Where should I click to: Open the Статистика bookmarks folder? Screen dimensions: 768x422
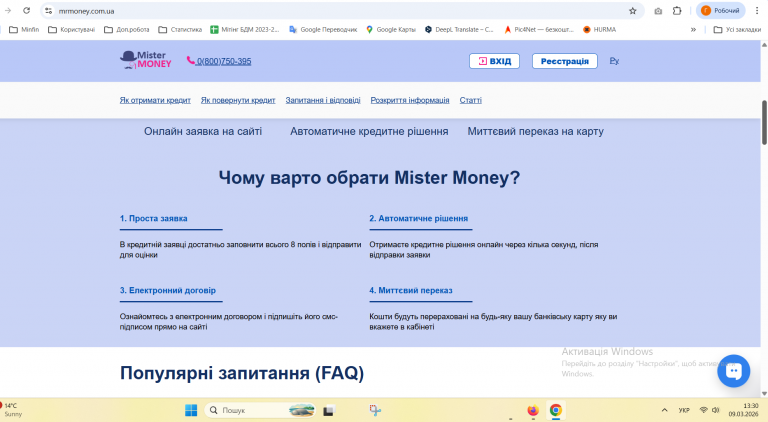tap(180, 29)
